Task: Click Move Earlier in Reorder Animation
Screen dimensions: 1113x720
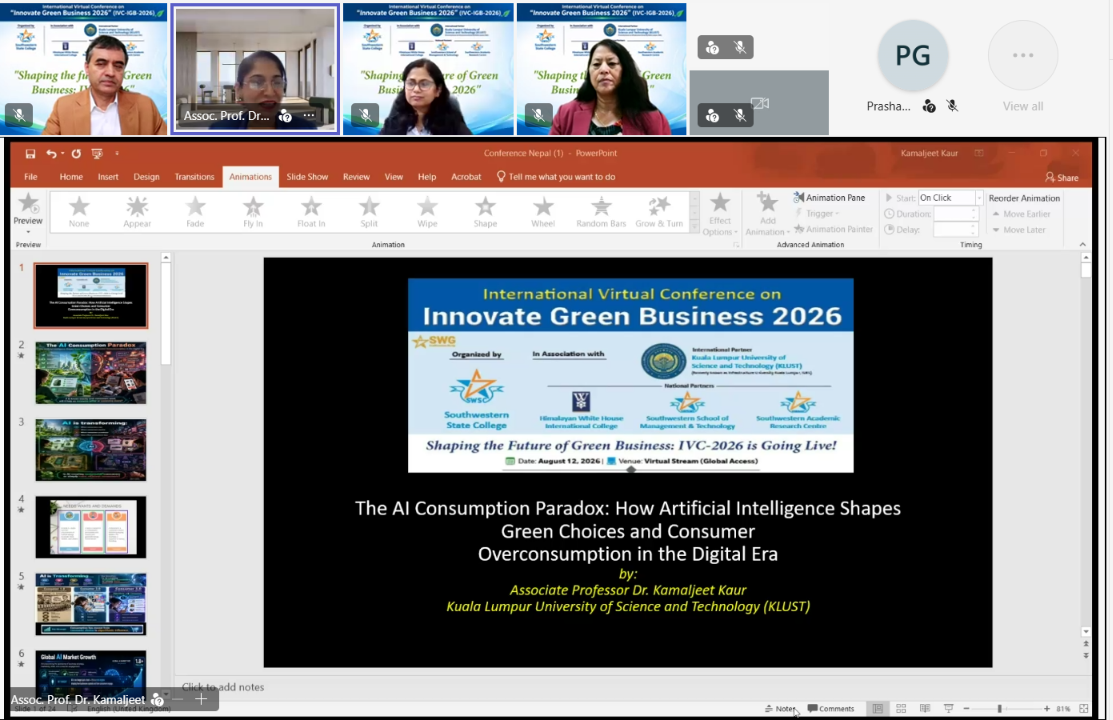Action: pyautogui.click(x=1021, y=214)
